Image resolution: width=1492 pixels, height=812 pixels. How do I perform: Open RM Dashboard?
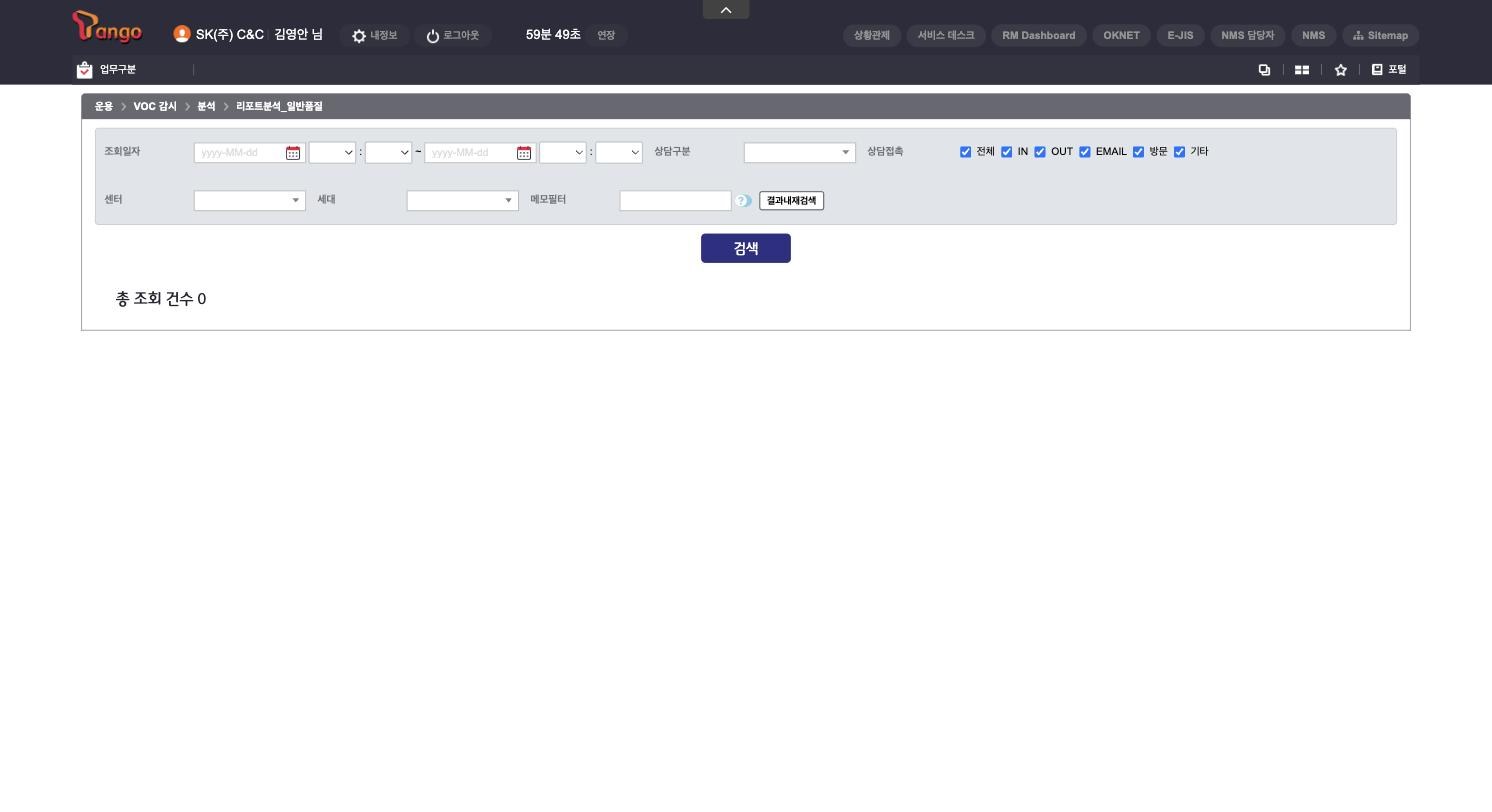coord(1039,35)
